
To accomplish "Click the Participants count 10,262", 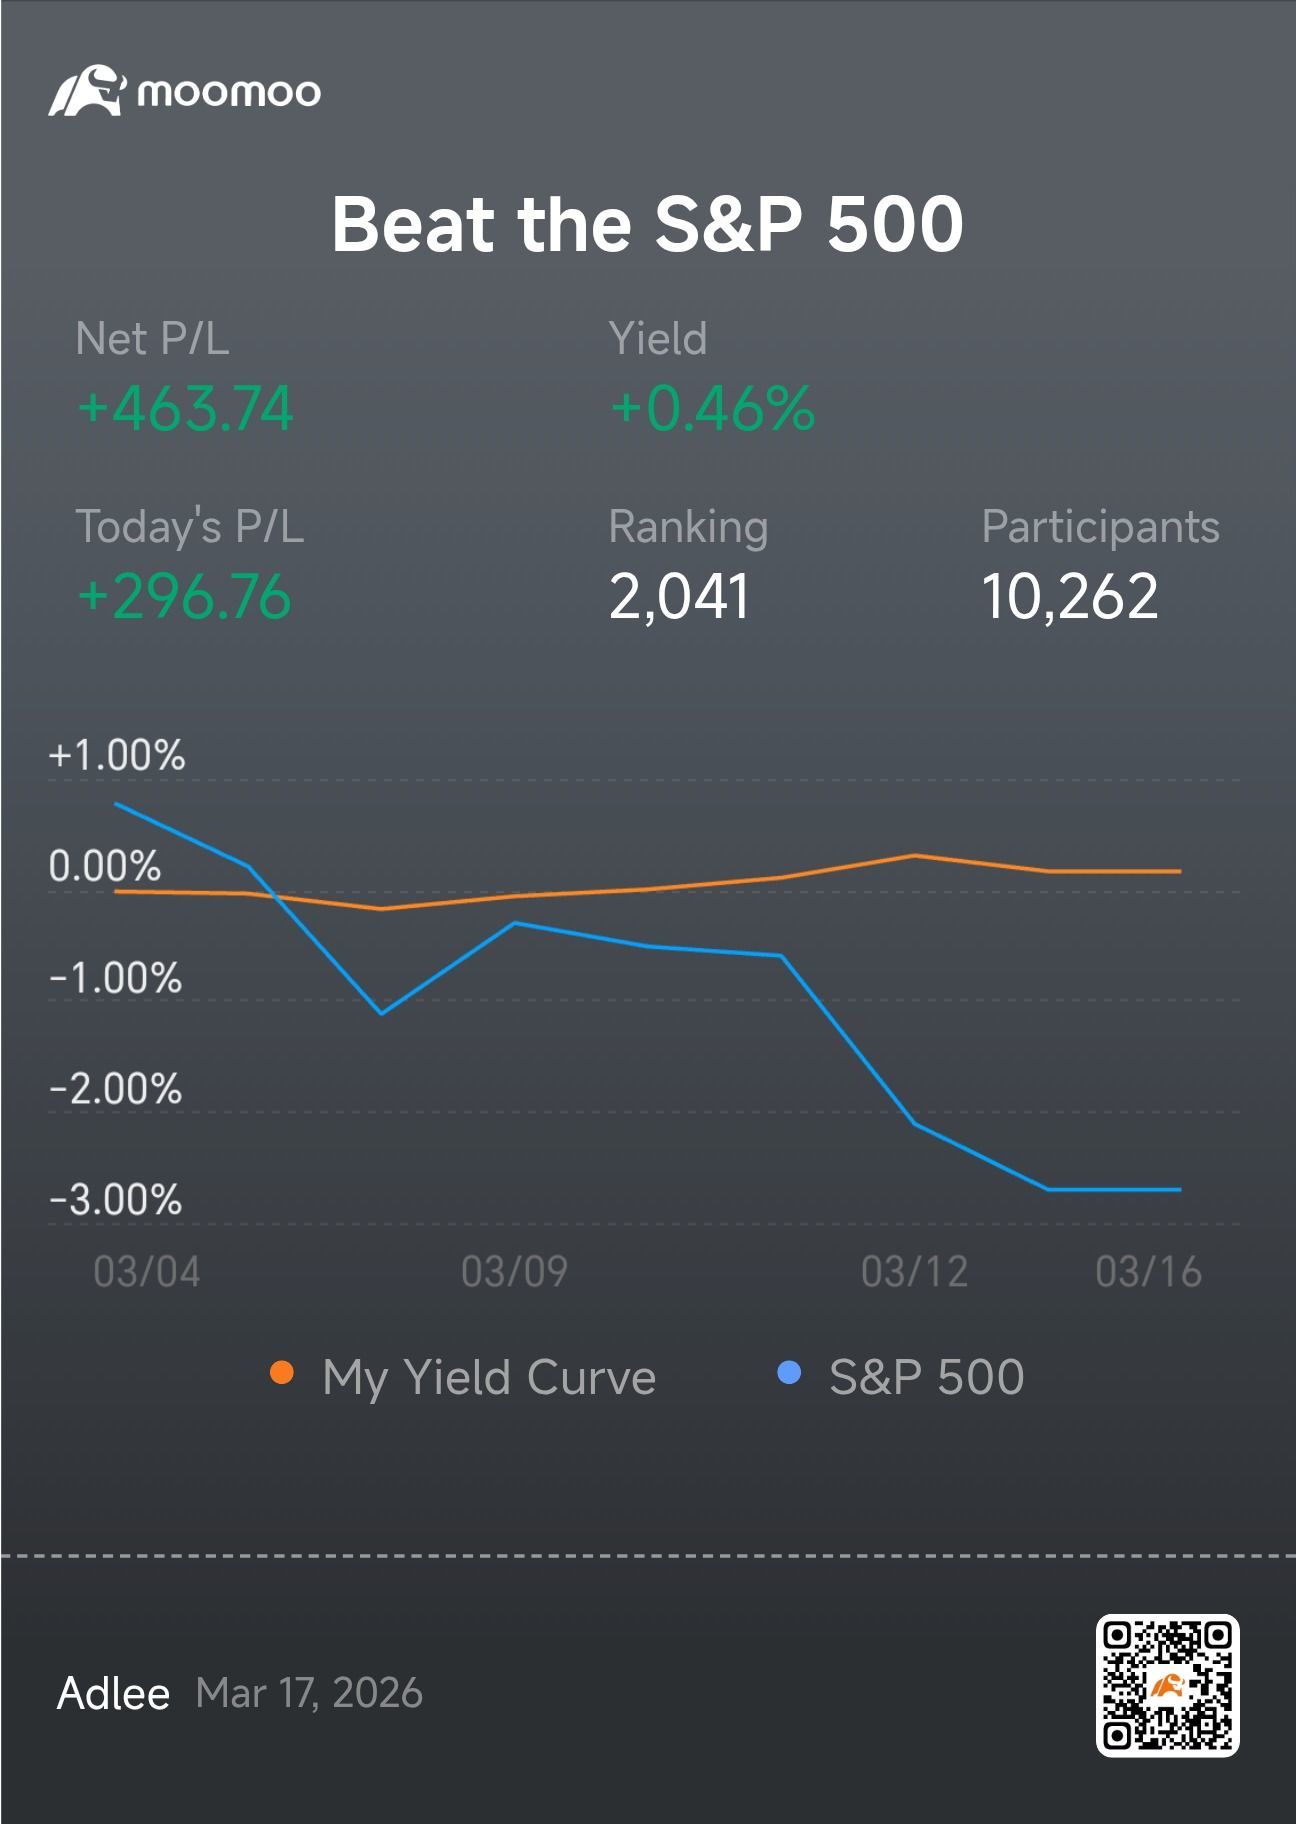I will 1070,597.
